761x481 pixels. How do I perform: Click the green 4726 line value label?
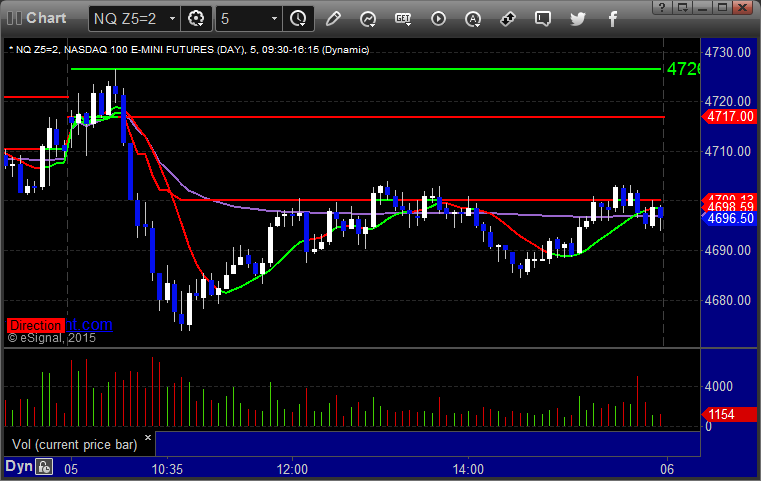click(x=683, y=69)
